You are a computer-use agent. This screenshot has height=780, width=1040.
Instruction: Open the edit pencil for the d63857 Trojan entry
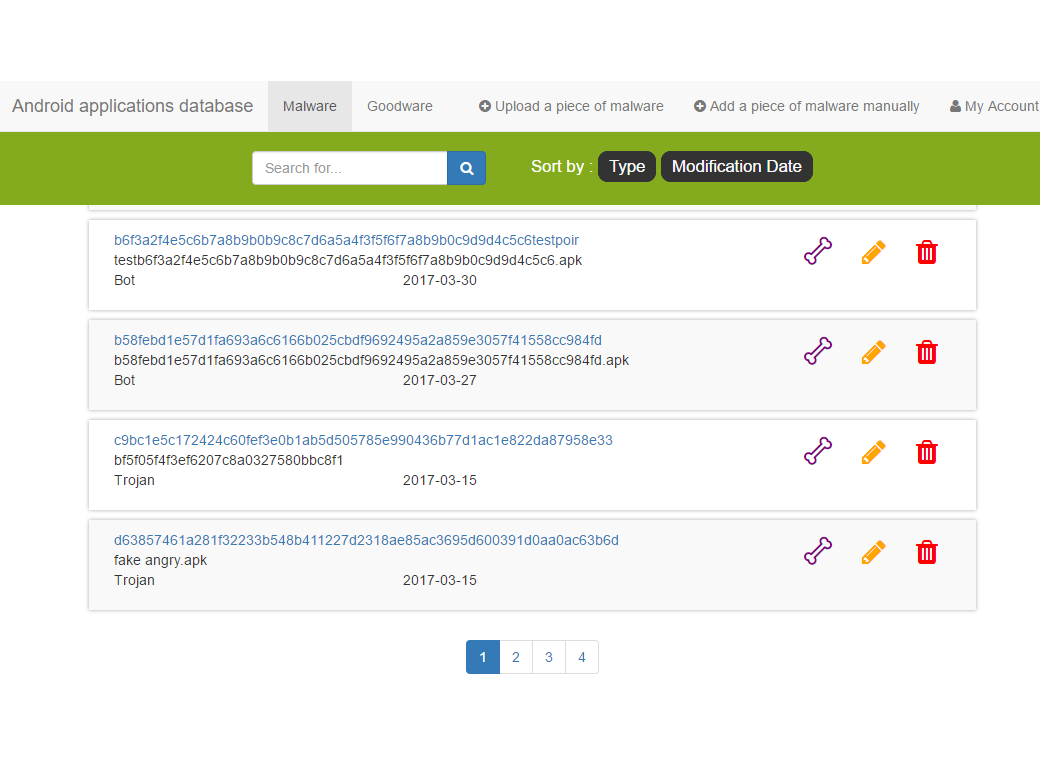click(x=872, y=551)
